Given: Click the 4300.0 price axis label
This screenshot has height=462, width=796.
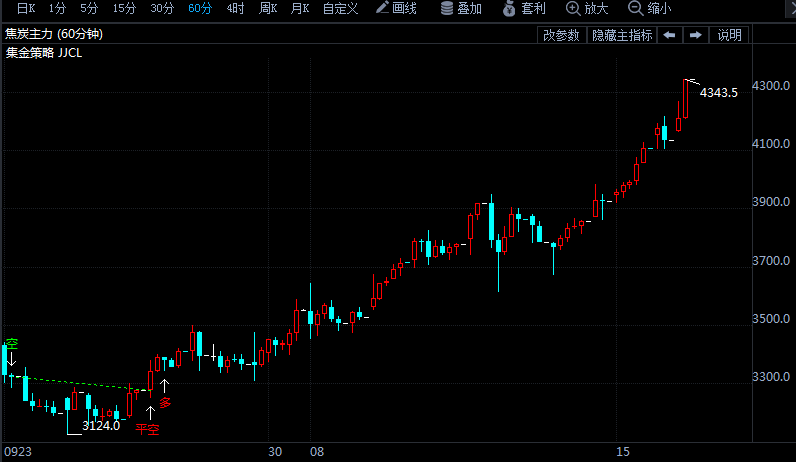Looking at the screenshot, I should pyautogui.click(x=771, y=85).
